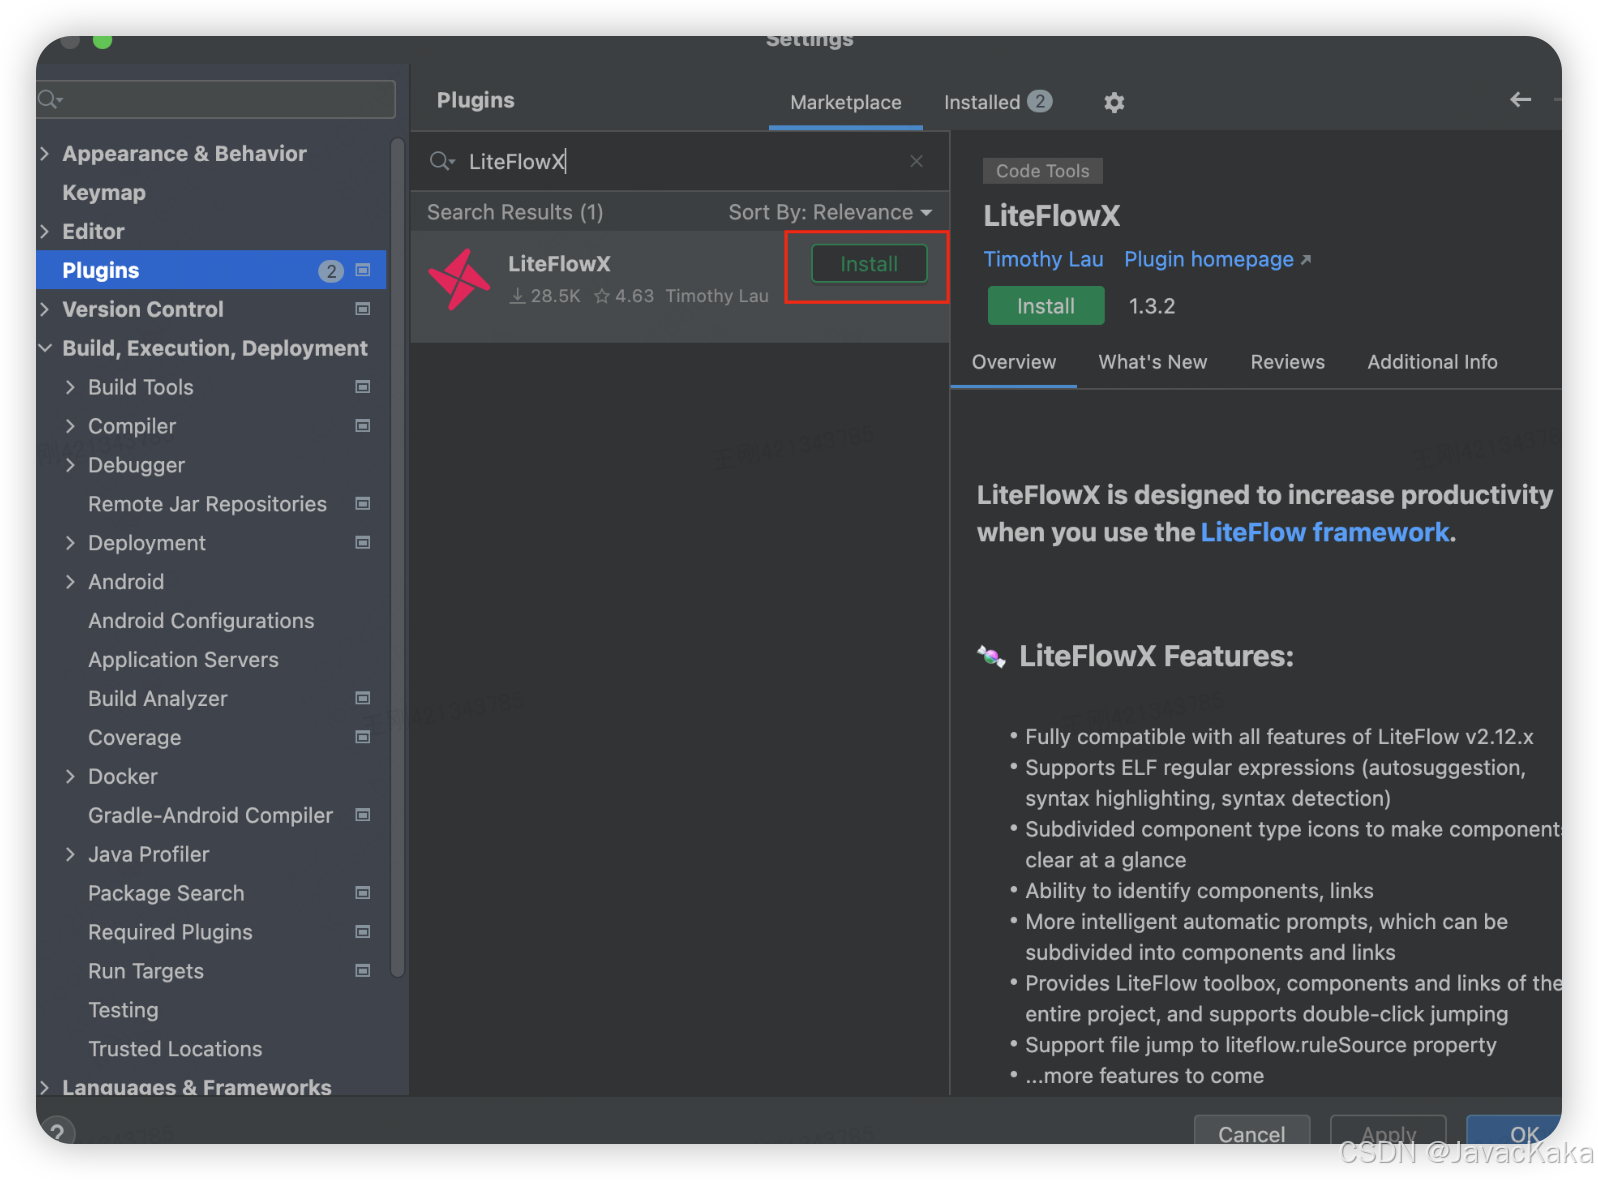Click the project-level icon beside Deployment

363,543
